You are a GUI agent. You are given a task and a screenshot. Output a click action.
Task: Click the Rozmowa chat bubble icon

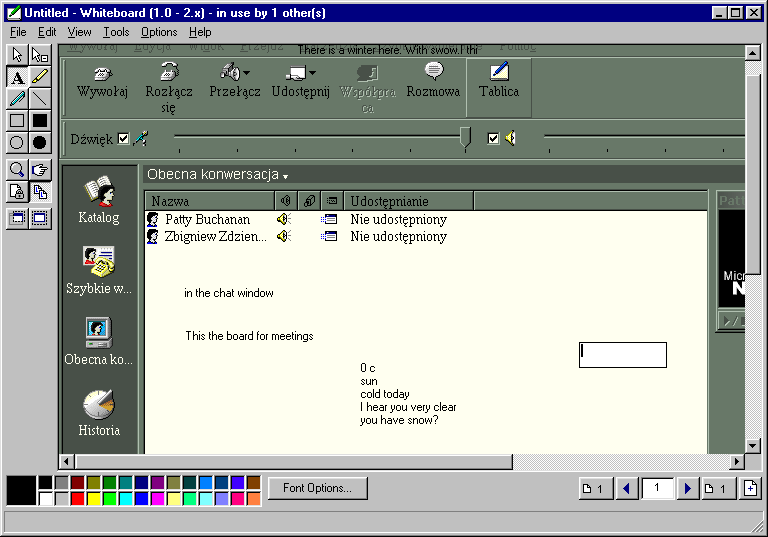click(x=433, y=72)
